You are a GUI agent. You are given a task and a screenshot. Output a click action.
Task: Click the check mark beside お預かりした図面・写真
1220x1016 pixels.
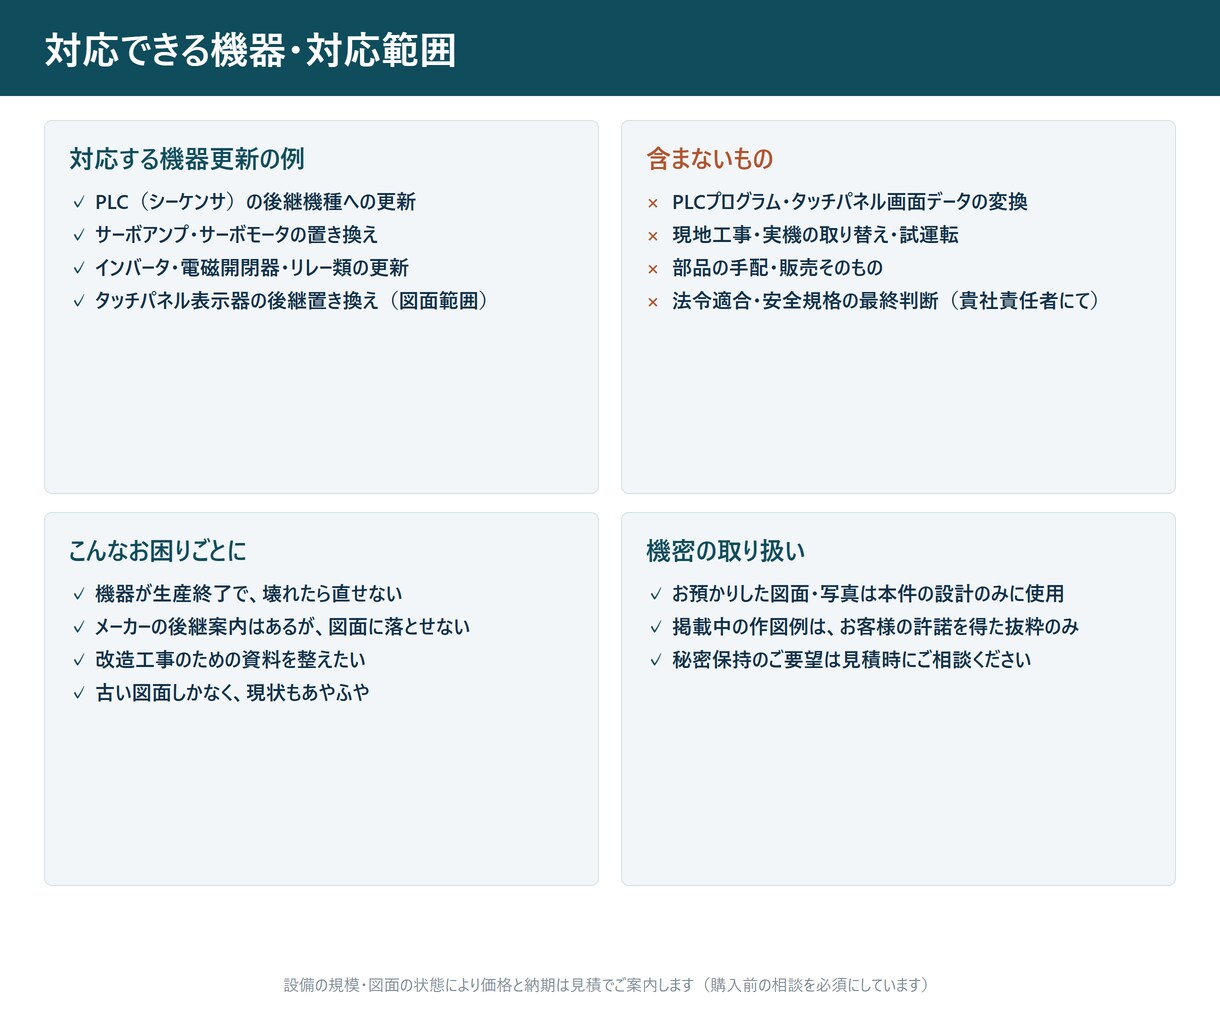pos(656,594)
